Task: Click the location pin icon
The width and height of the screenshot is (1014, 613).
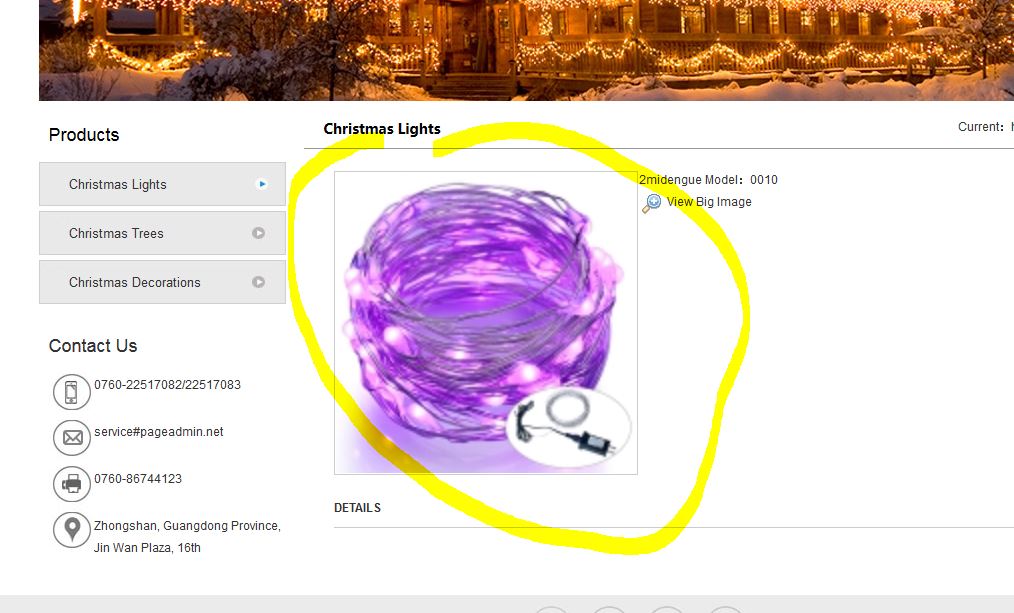Action: pos(72,530)
